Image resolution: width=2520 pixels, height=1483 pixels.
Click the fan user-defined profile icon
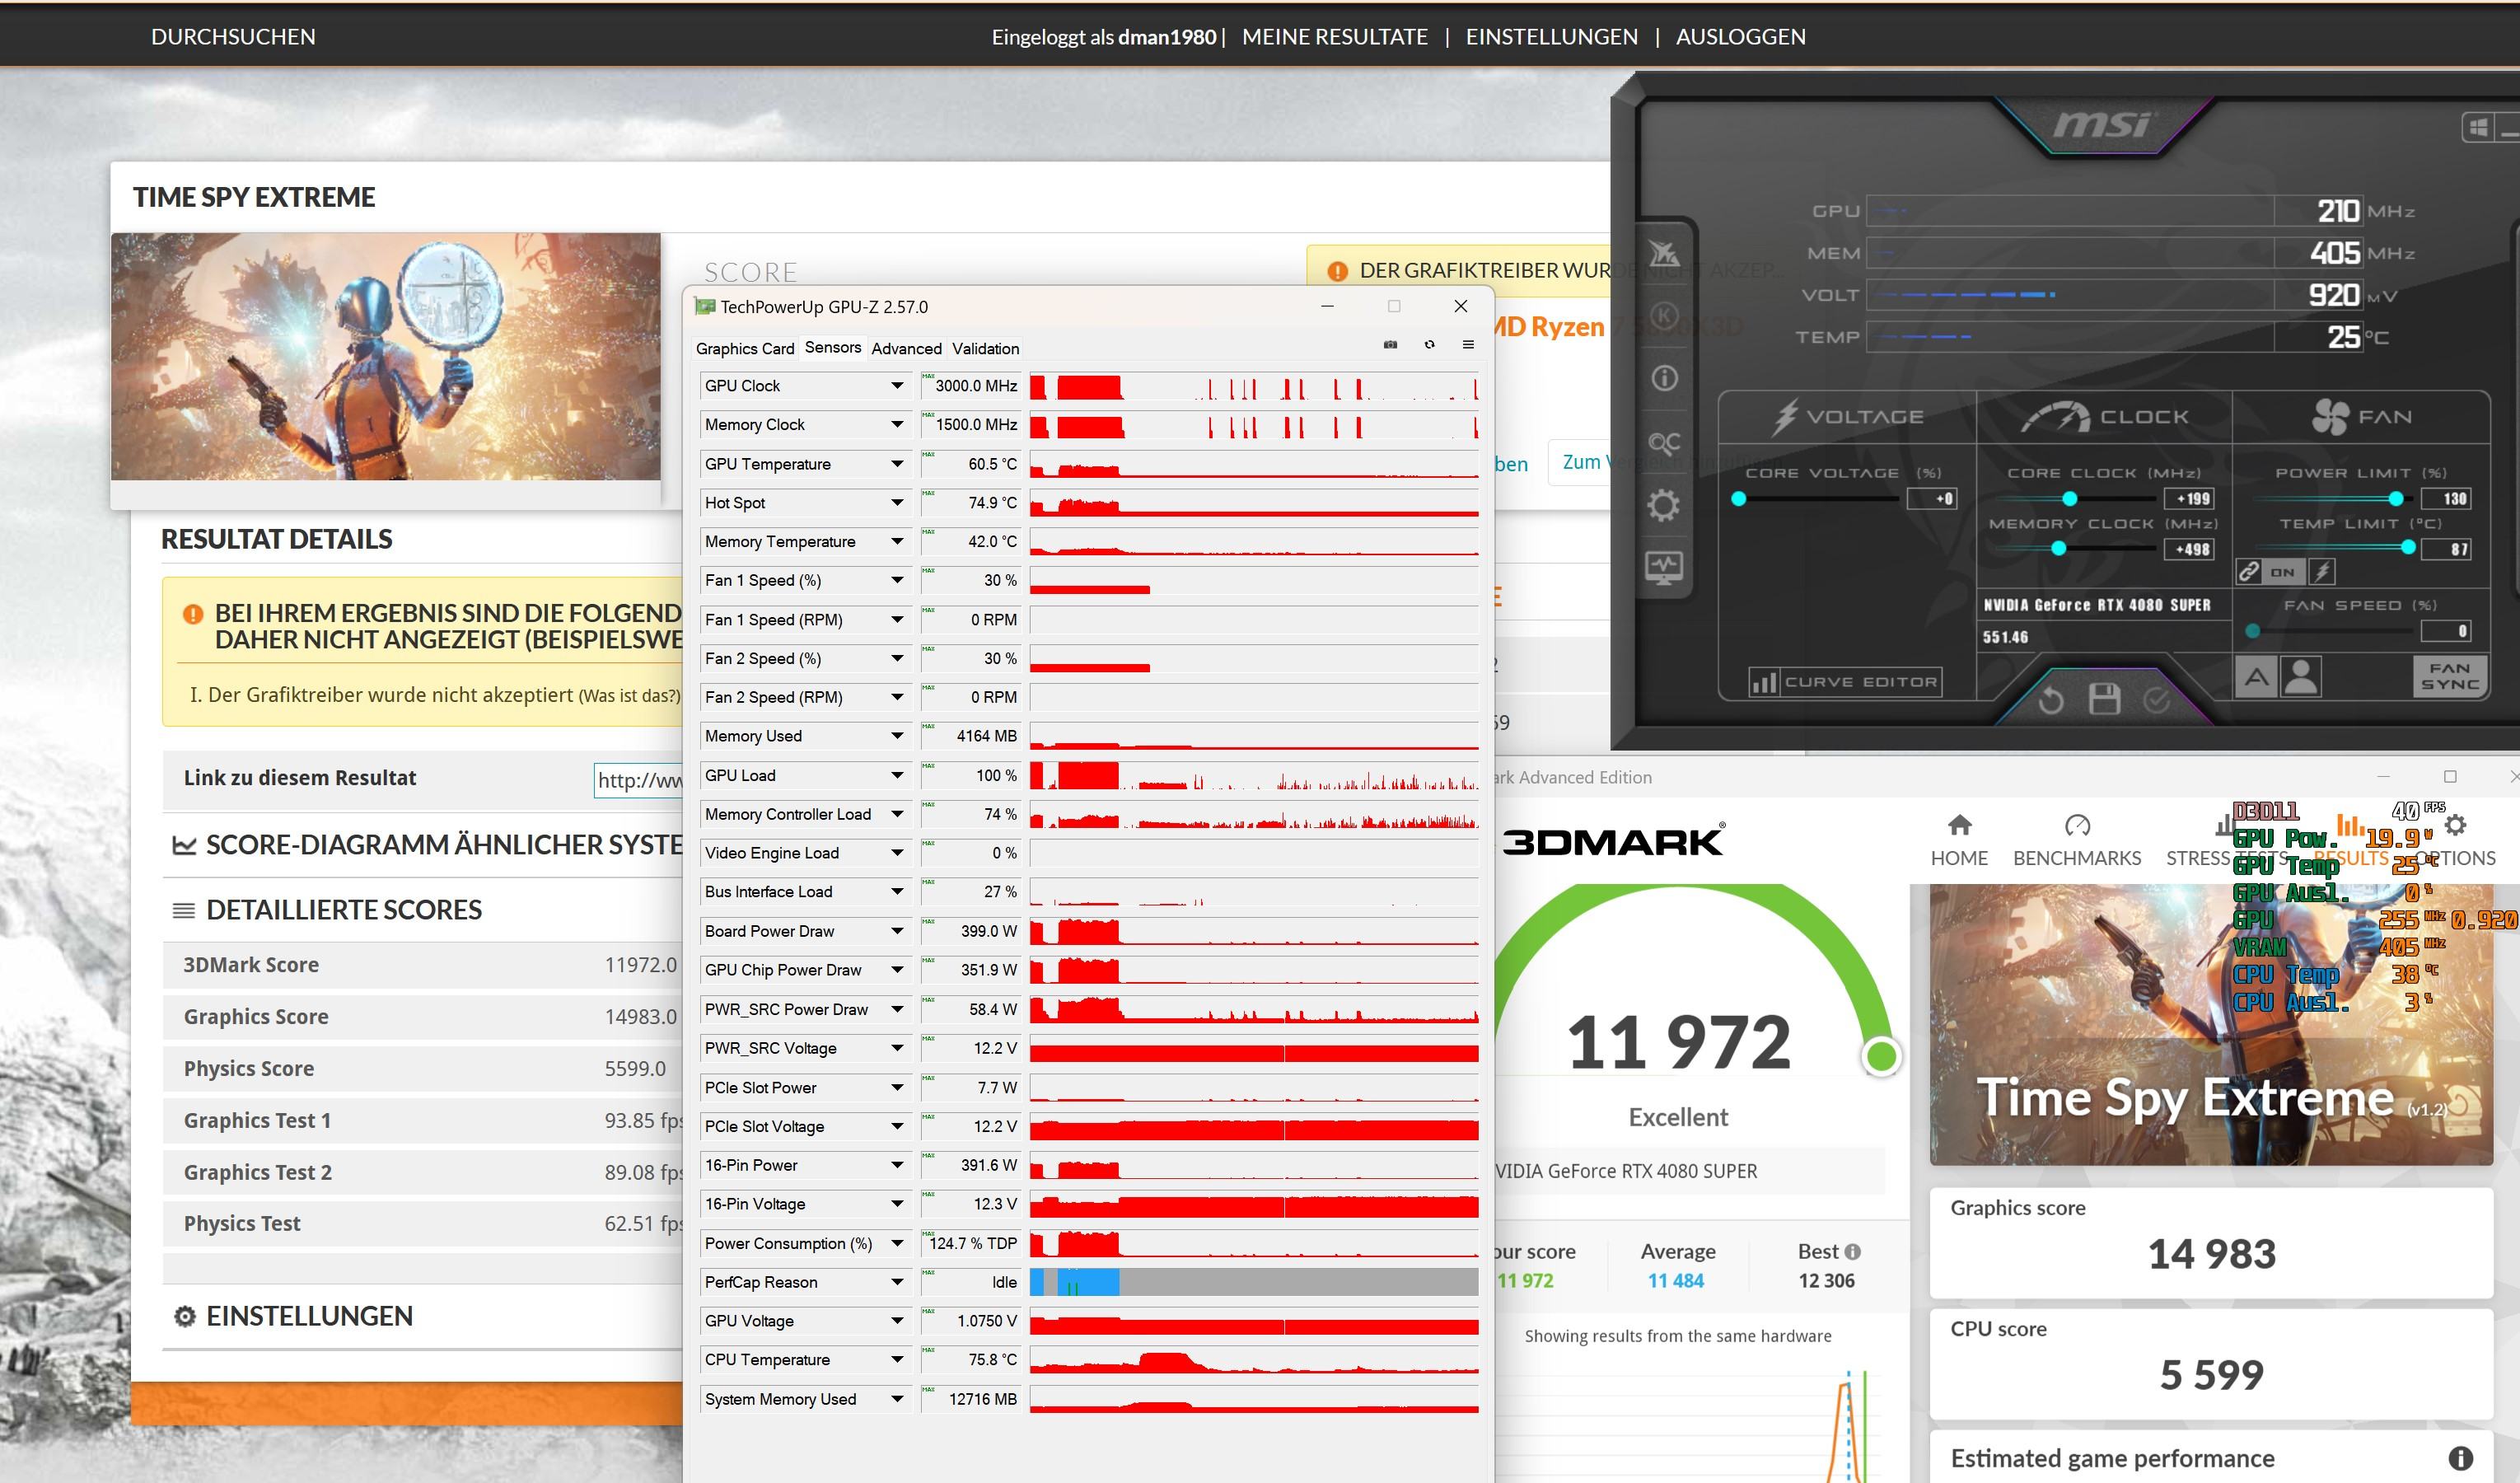pos(2301,676)
